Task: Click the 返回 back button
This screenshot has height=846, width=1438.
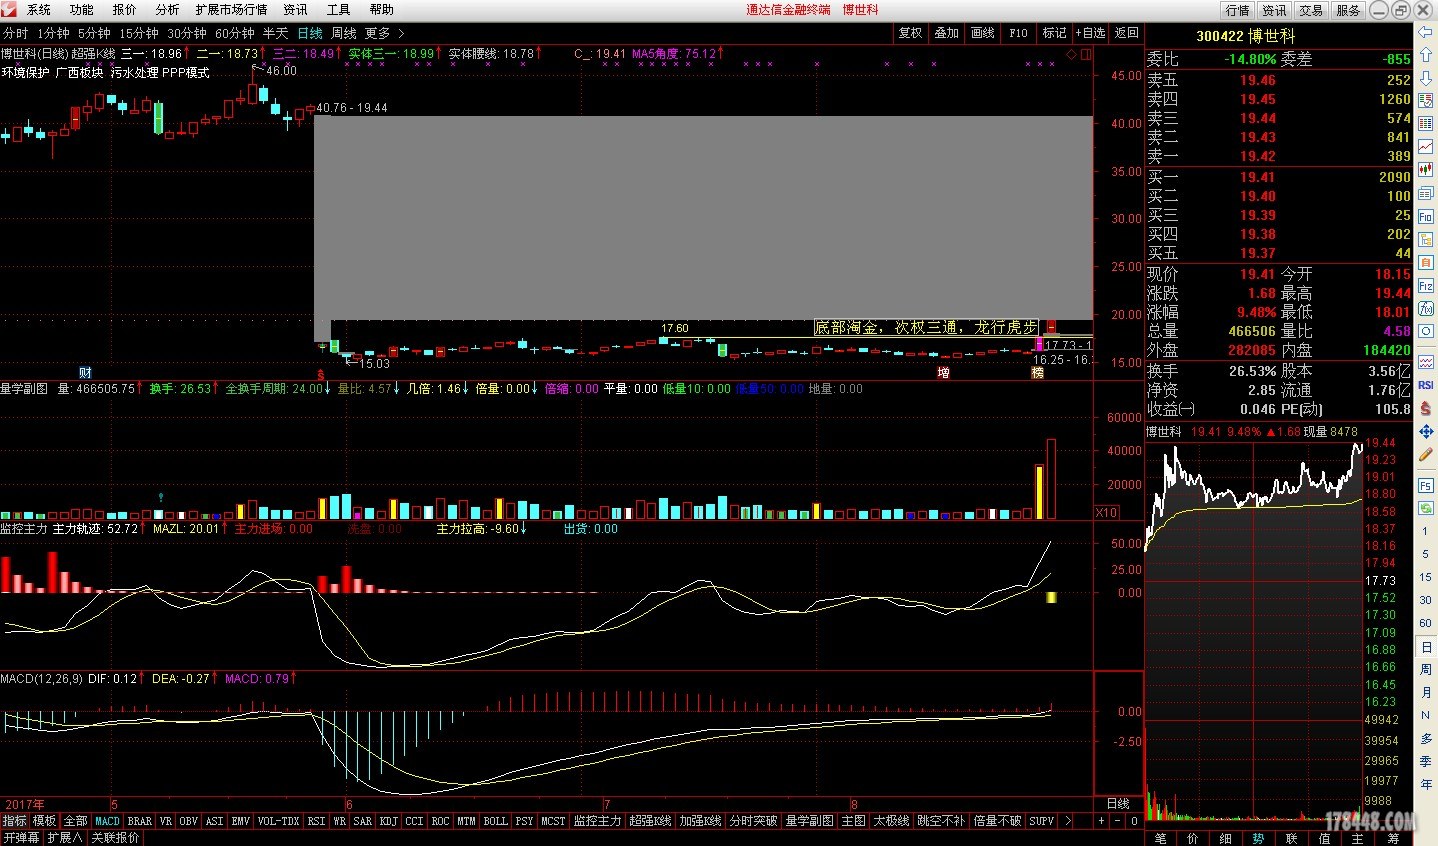Action: (x=1127, y=33)
